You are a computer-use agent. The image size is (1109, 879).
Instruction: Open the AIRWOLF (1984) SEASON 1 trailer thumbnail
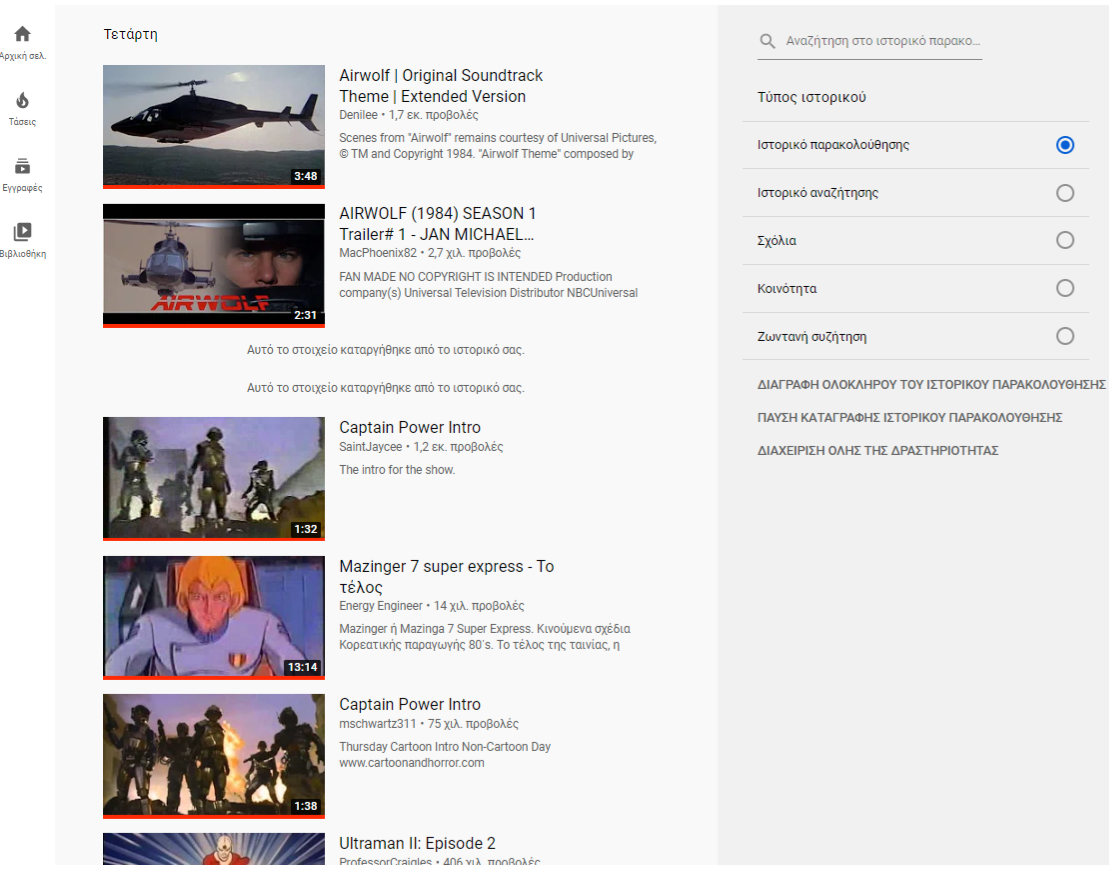coord(214,265)
